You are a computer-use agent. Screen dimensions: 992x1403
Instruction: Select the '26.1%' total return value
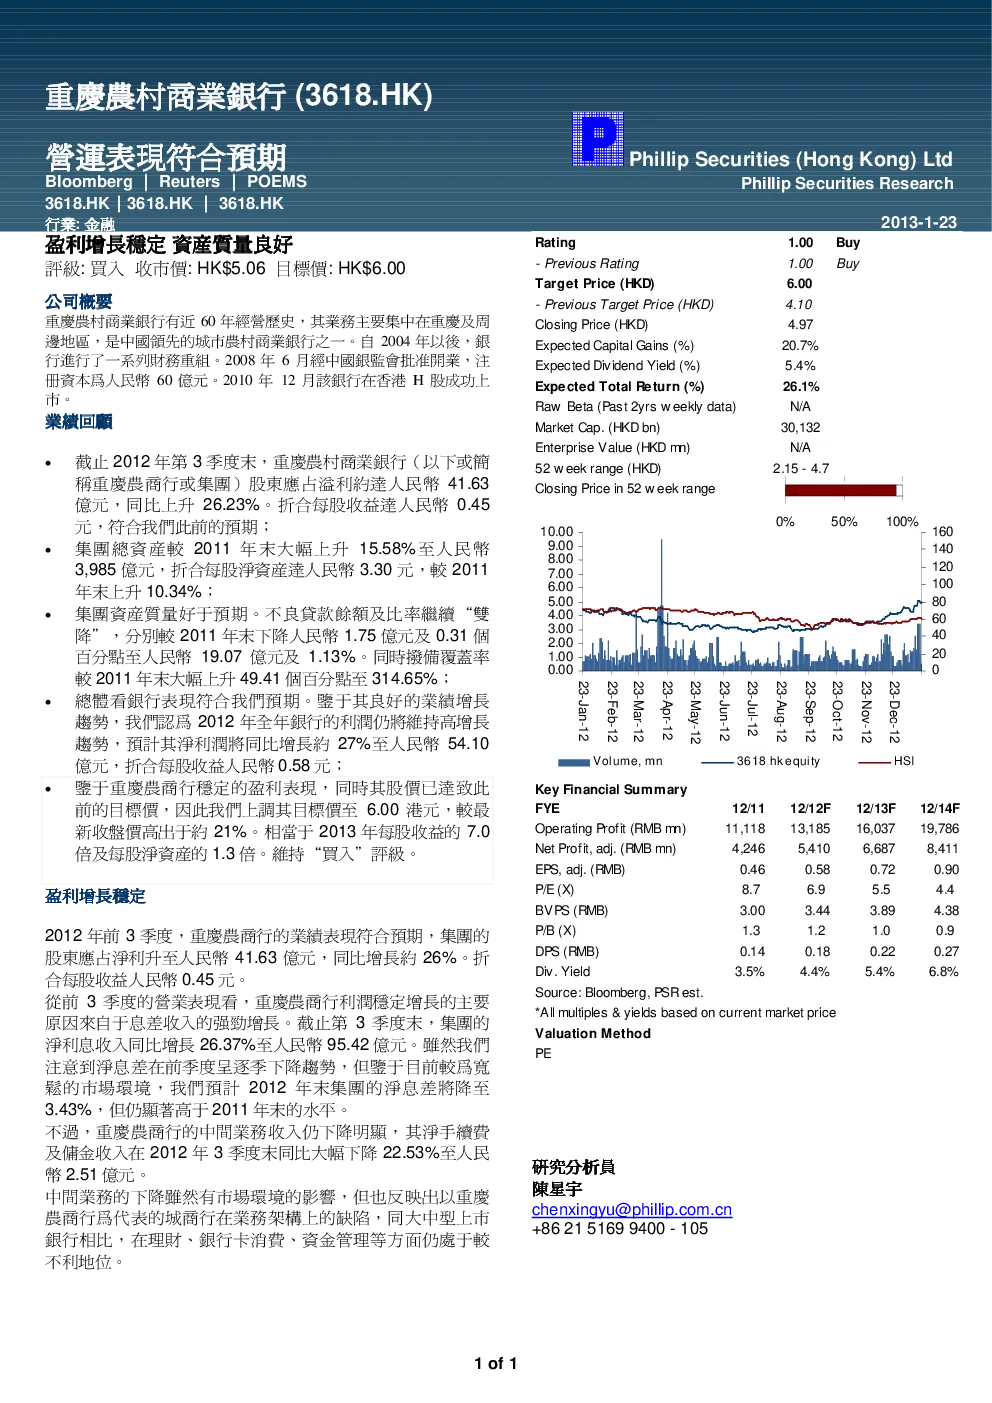coord(801,387)
